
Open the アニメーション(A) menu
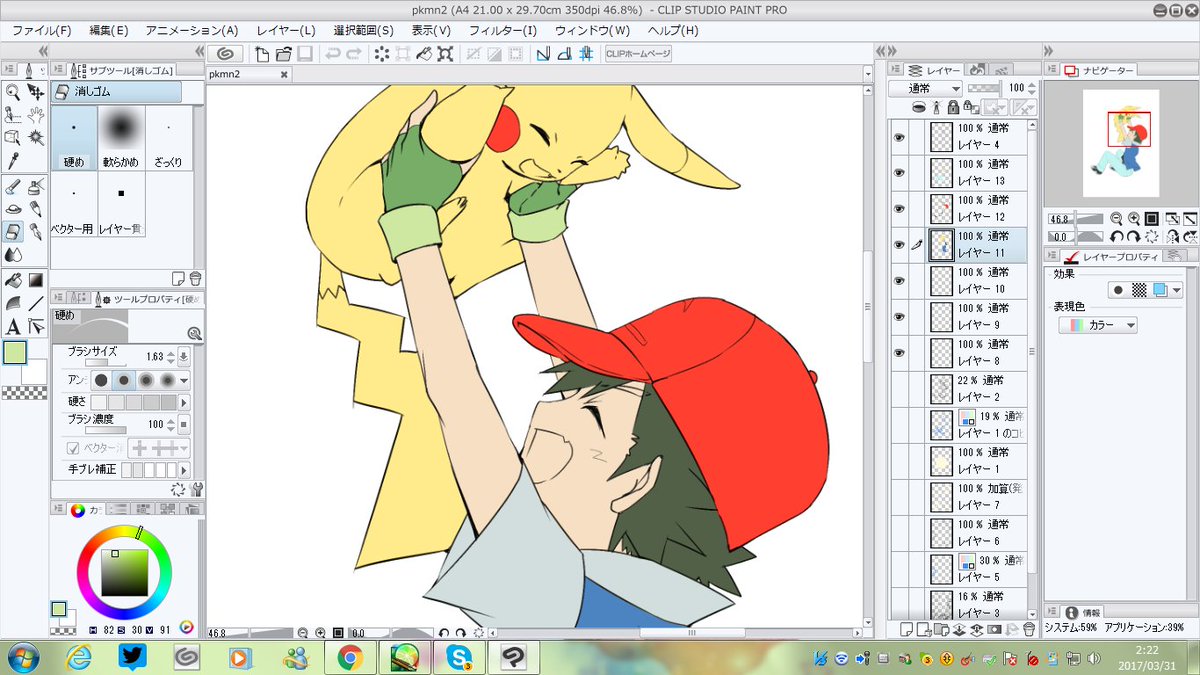click(x=192, y=30)
